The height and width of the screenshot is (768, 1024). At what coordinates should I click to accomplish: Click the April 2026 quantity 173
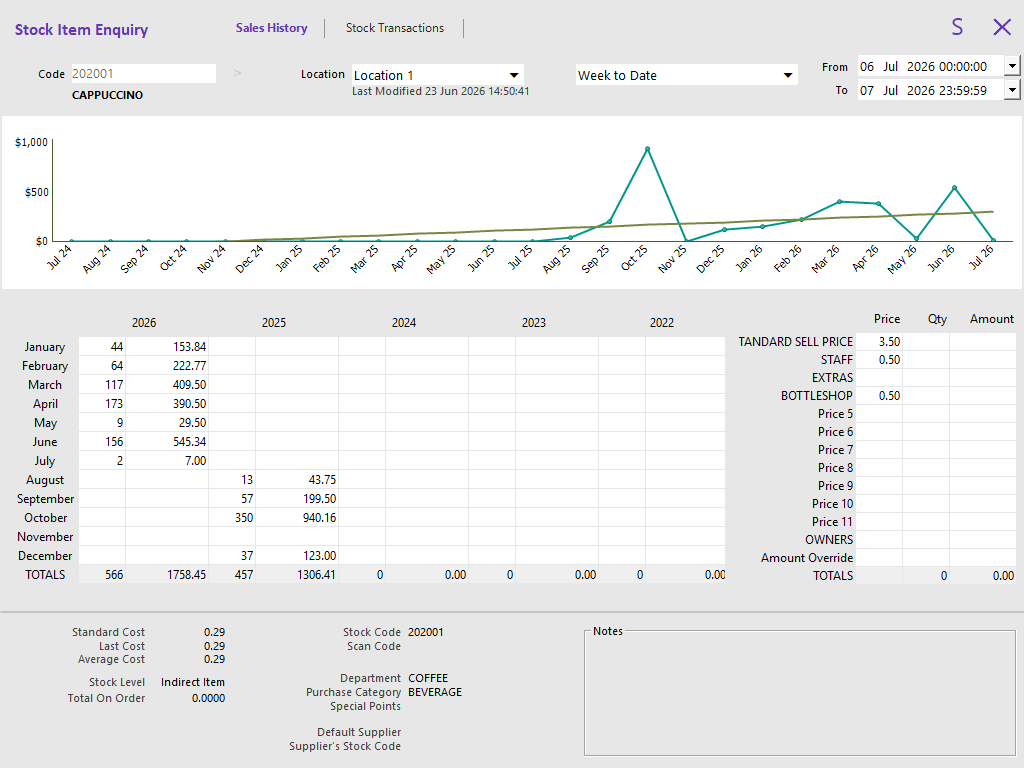tap(102, 404)
